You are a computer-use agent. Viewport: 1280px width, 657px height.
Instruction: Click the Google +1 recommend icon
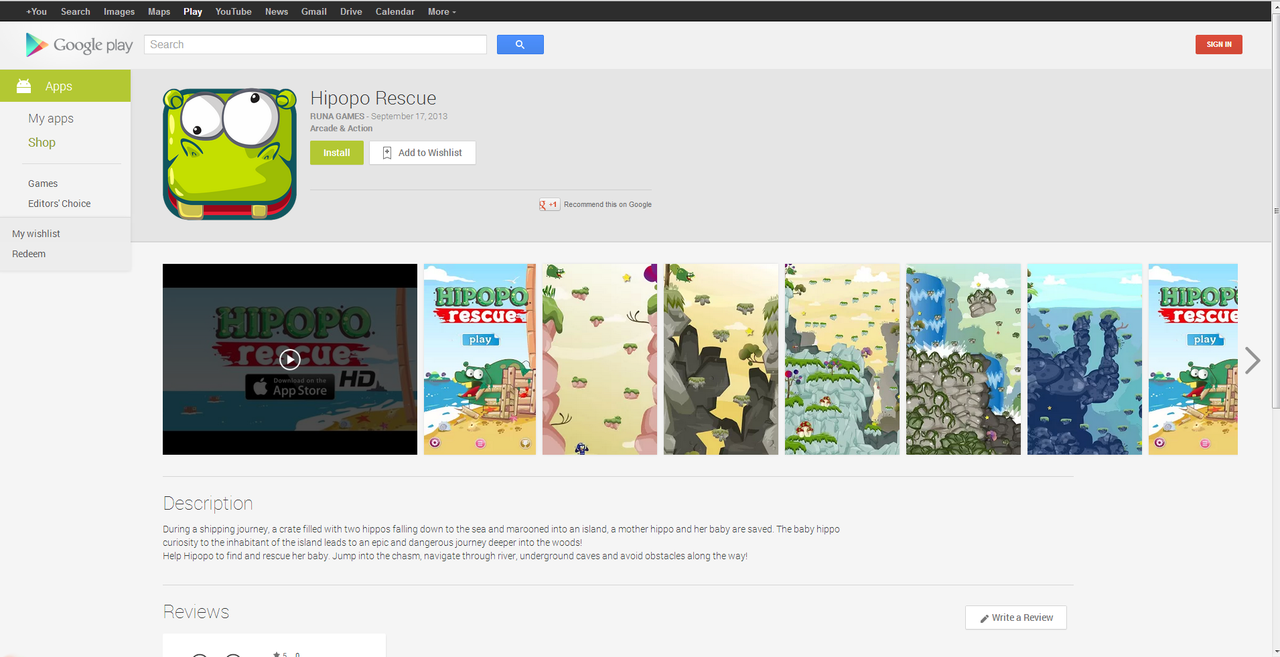tap(549, 204)
